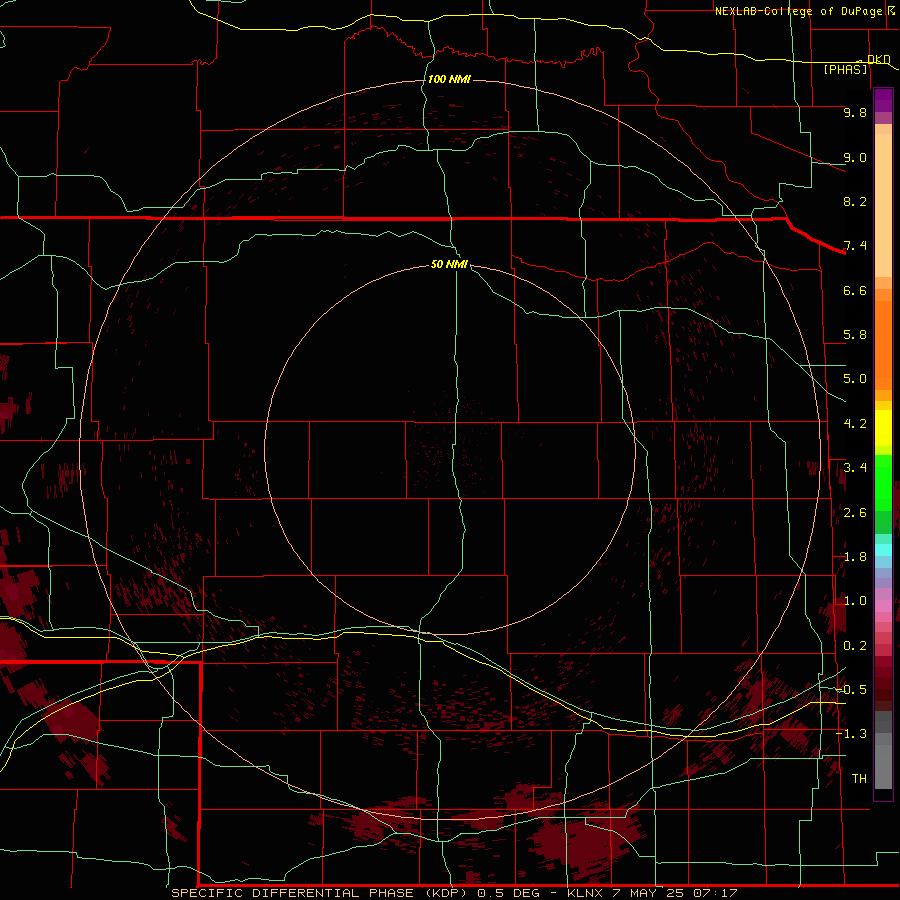This screenshot has height=900, width=900.
Task: Click the [PHAS] legend label
Action: pos(845,69)
